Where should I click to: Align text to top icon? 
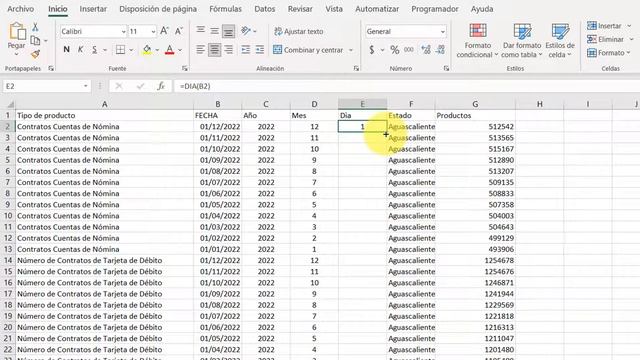pos(200,31)
